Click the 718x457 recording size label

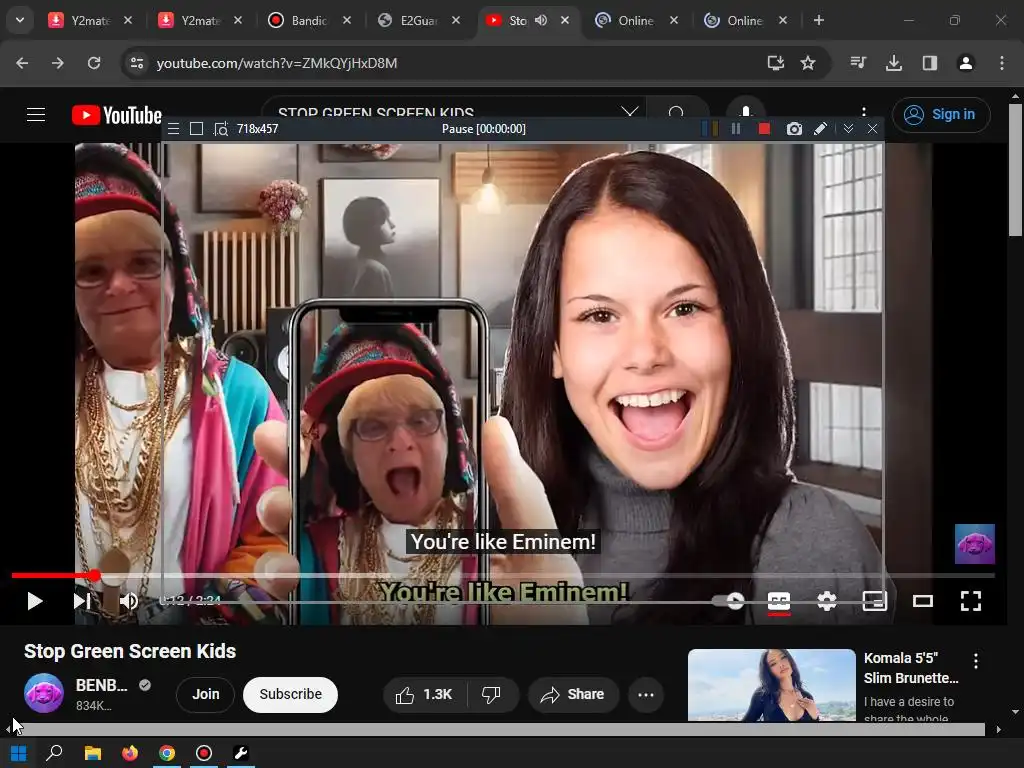257,129
